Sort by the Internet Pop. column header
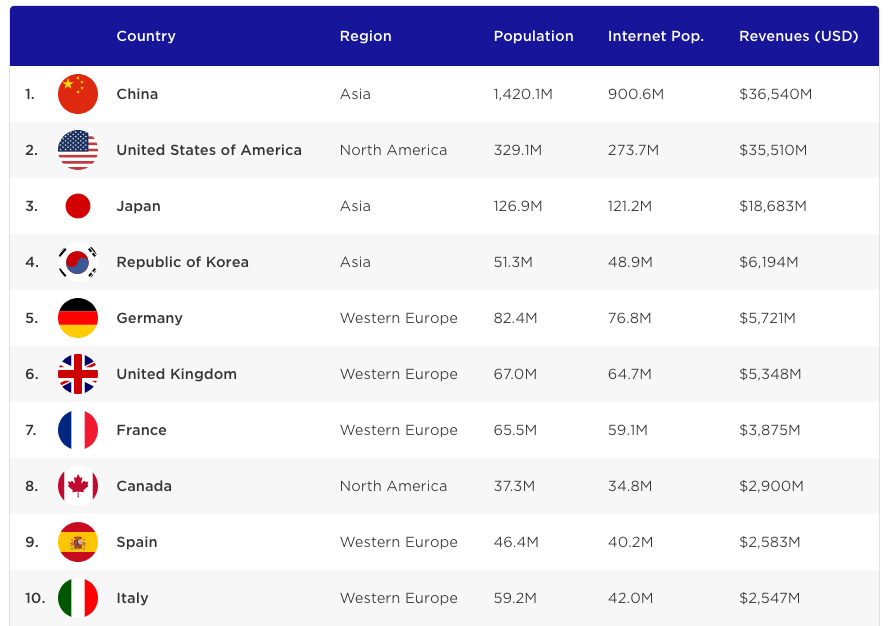890x626 pixels. click(x=656, y=36)
